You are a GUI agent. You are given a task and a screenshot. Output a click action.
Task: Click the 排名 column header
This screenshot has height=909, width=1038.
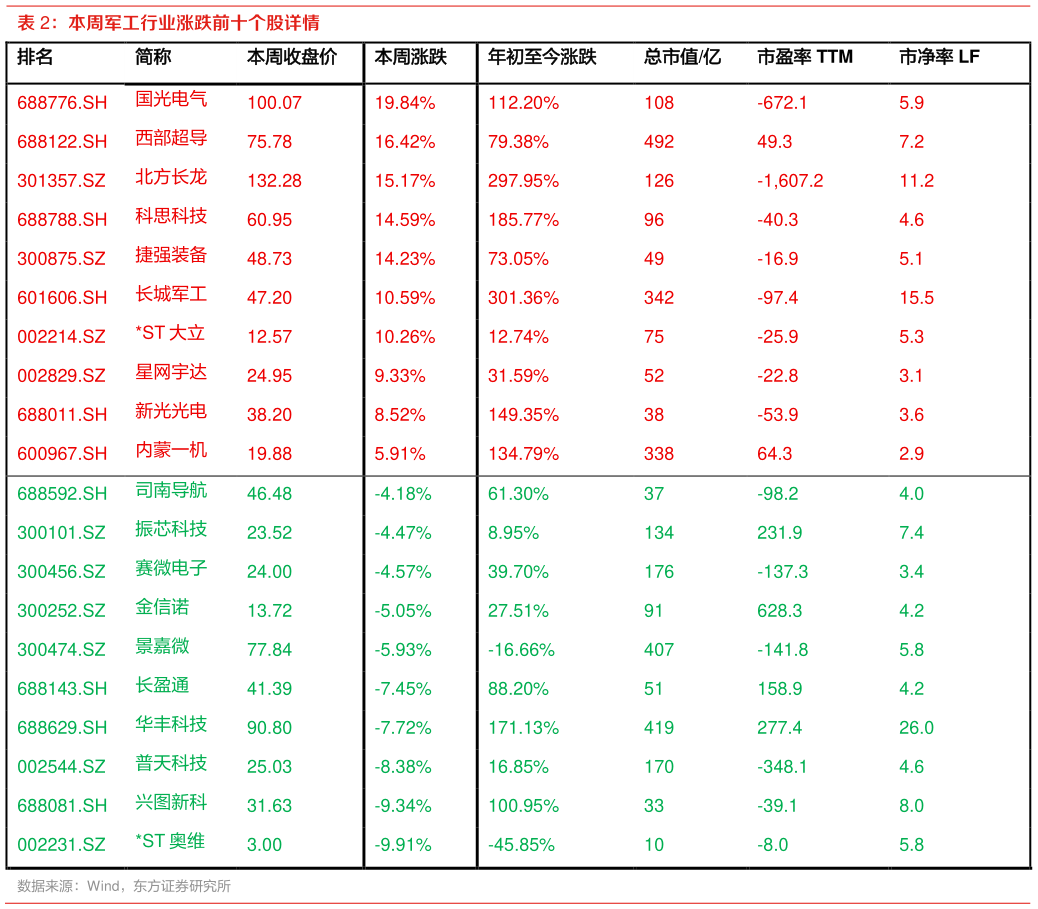[35, 58]
